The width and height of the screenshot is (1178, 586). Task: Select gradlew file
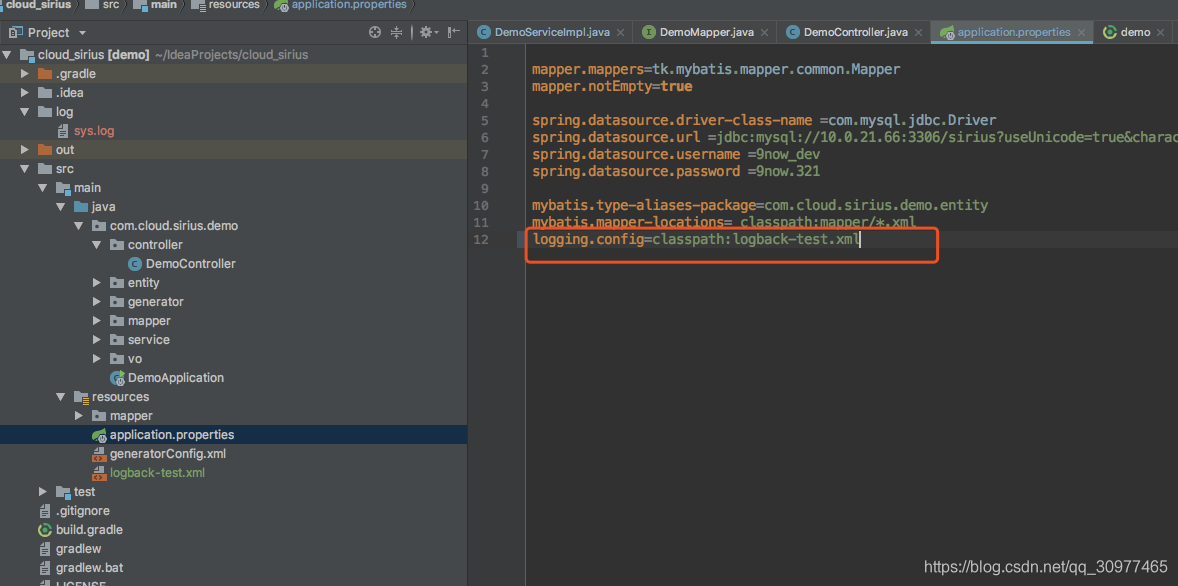click(78, 549)
